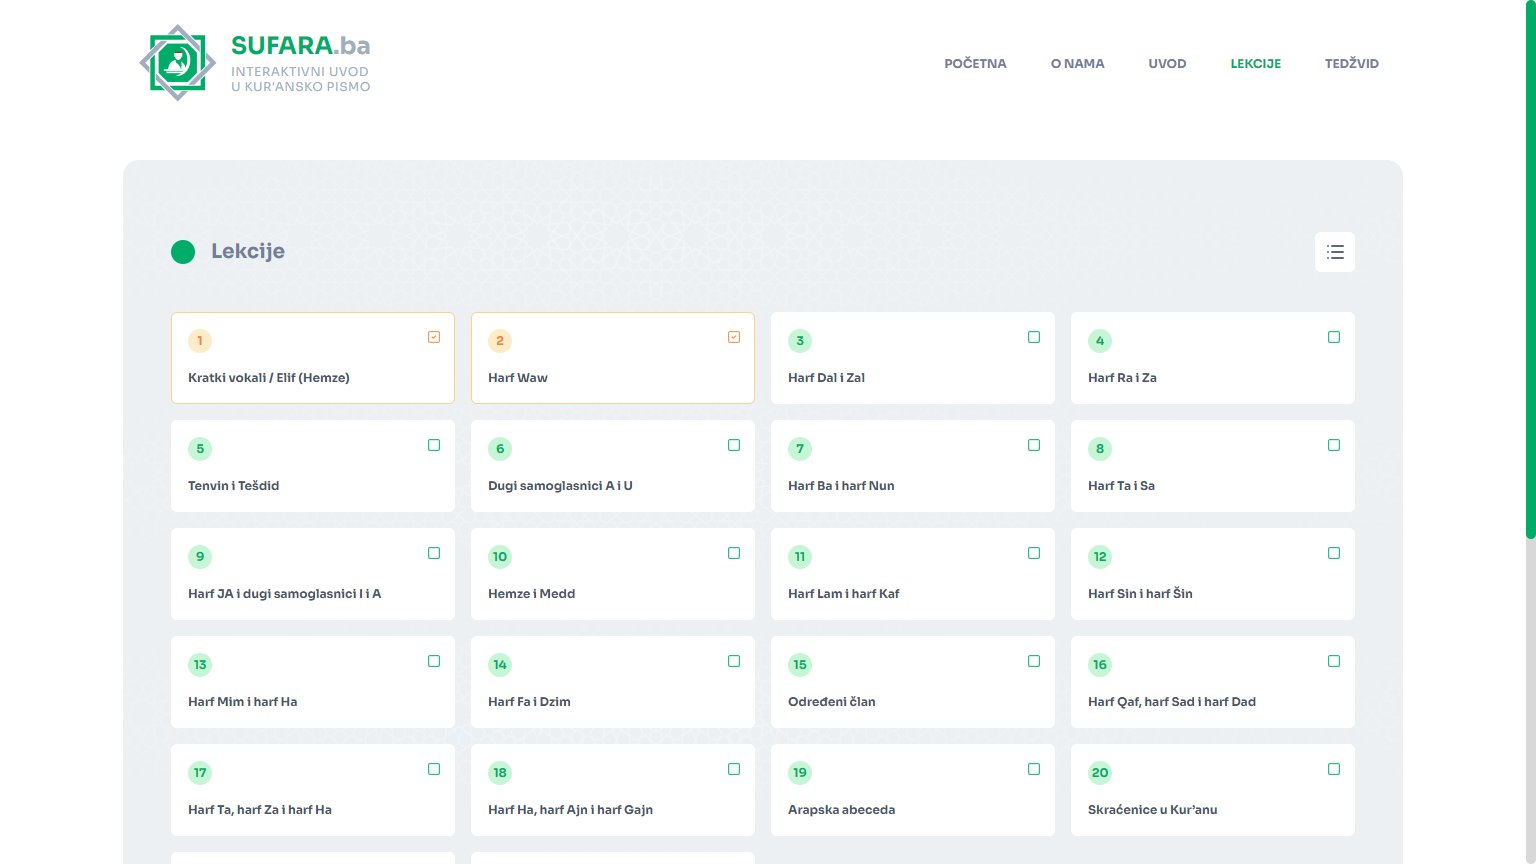1536x864 pixels.
Task: Mark Hemze i Medd lesson done
Action: point(734,553)
